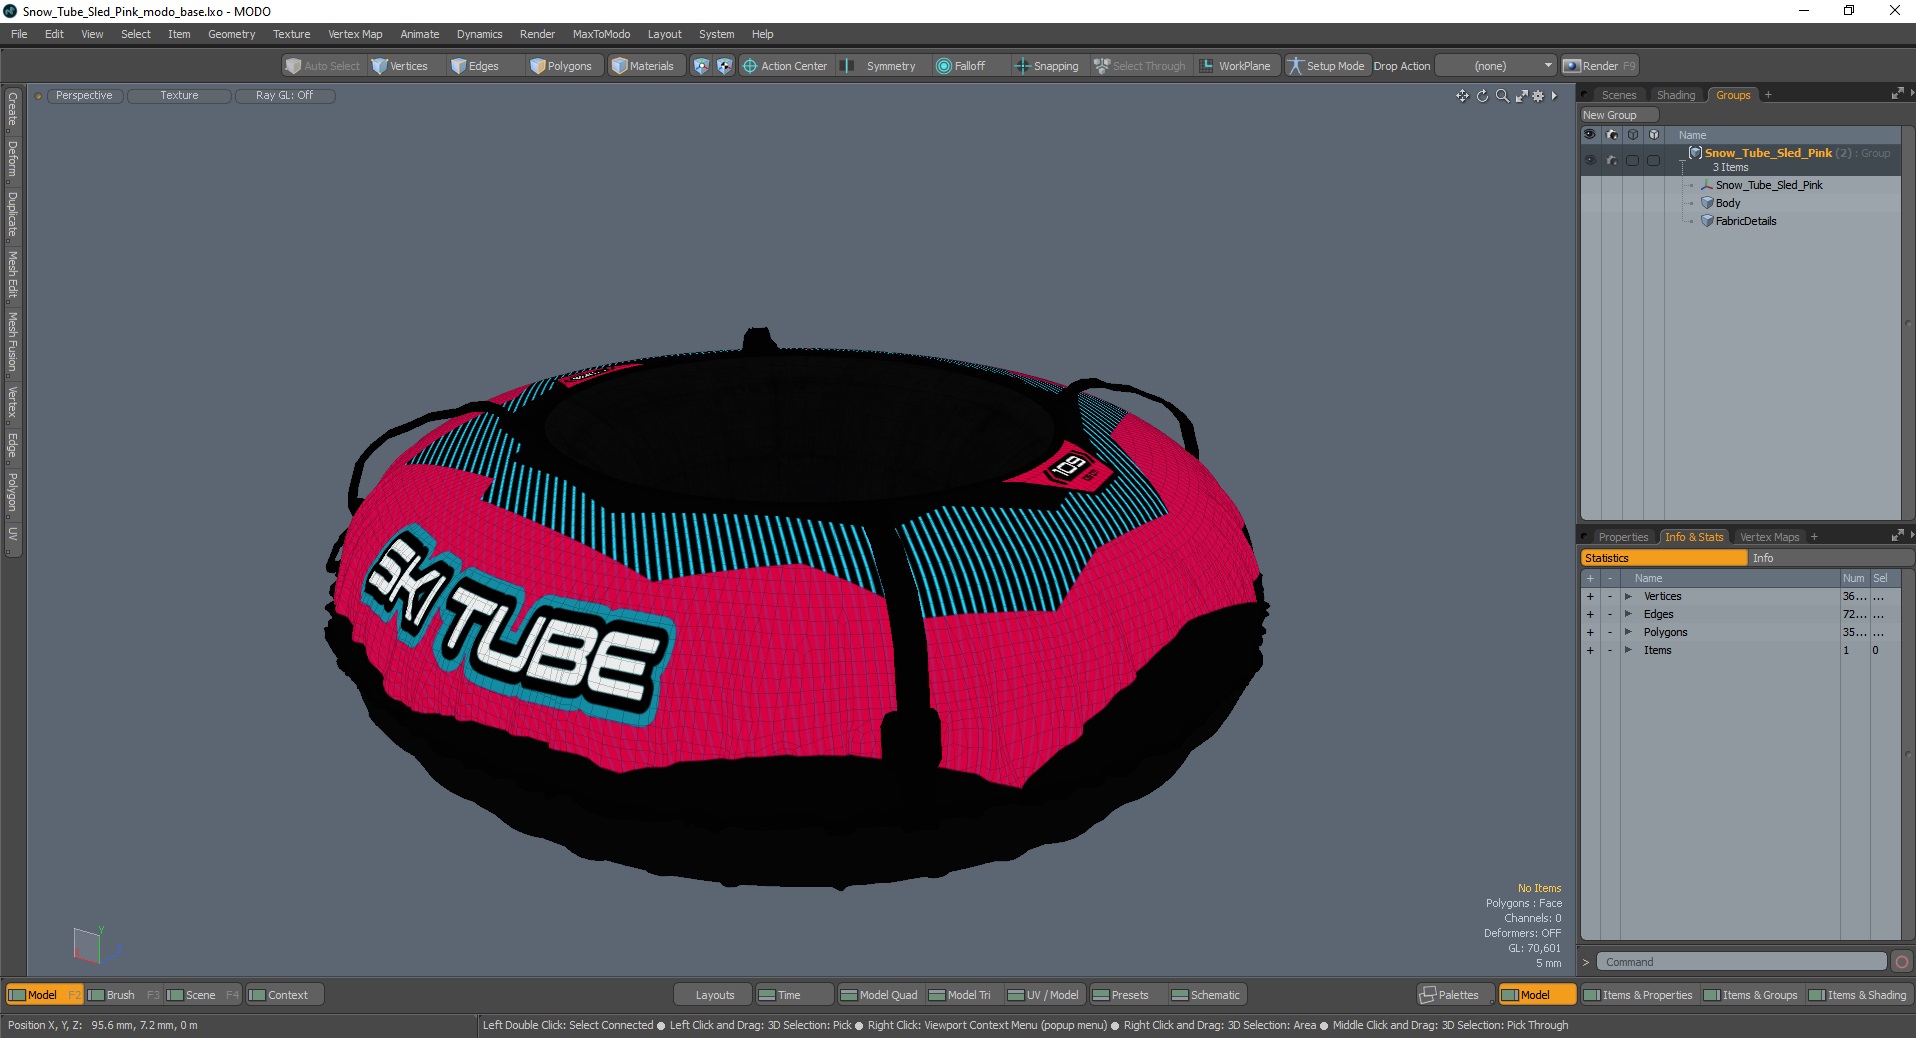The width and height of the screenshot is (1916, 1038).
Task: Switch to the Shading tab
Action: click(1676, 95)
